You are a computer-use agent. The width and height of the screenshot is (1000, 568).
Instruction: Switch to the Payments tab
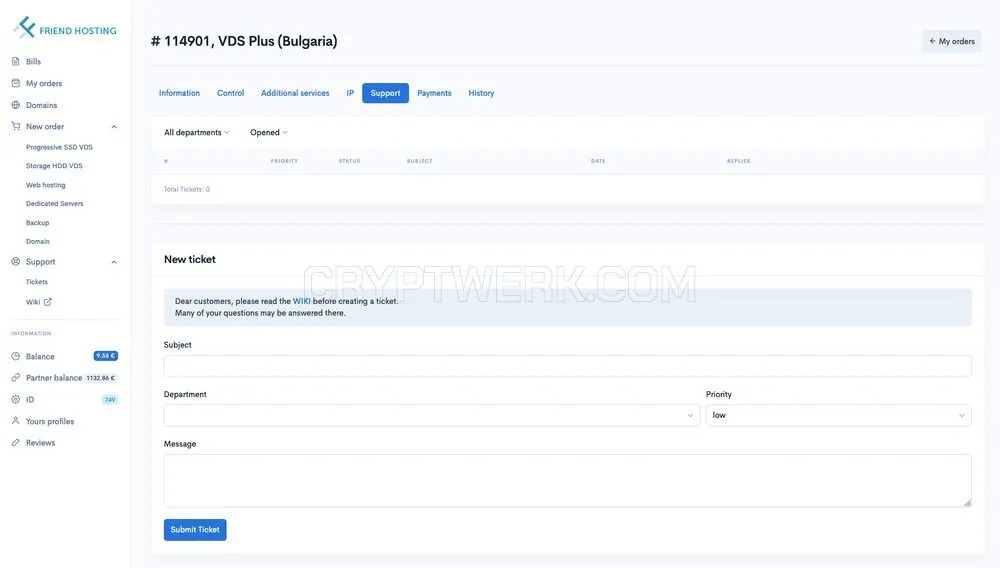(x=434, y=93)
